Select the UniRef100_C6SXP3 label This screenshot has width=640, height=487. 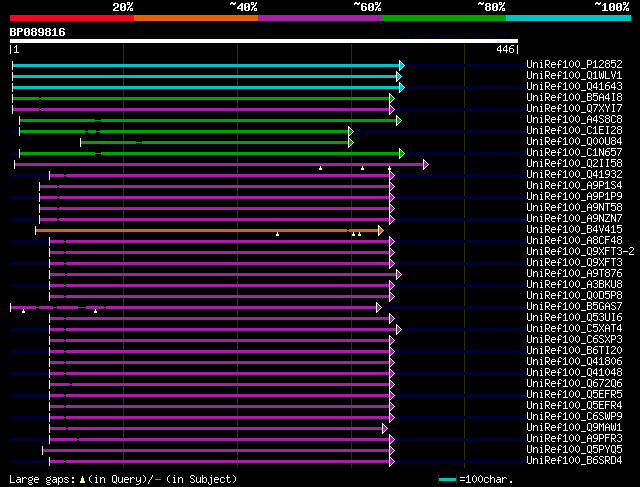pyautogui.click(x=574, y=340)
